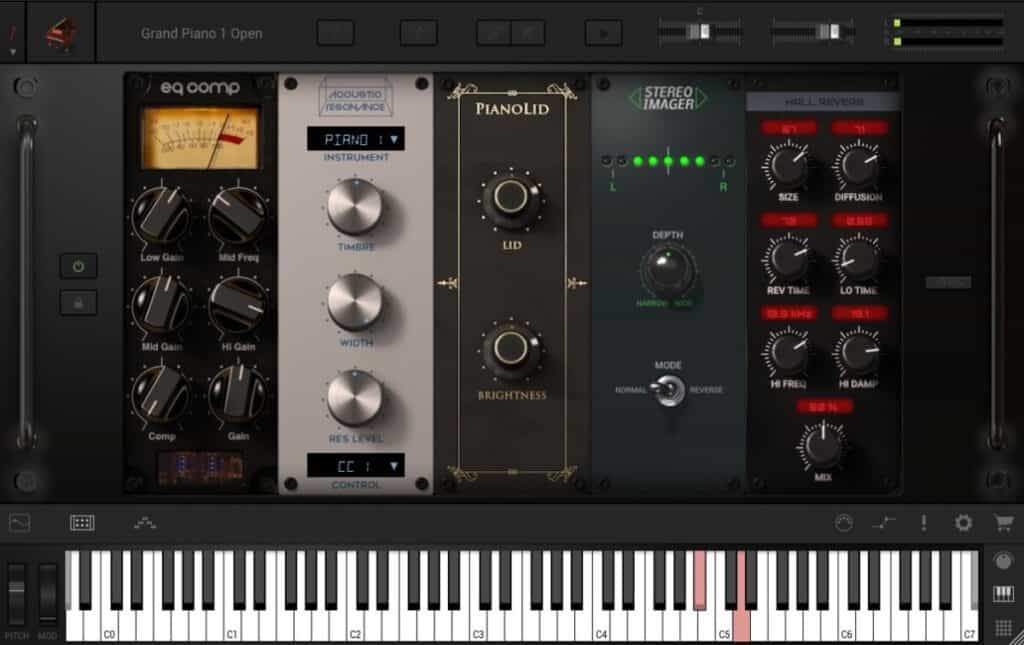Open the store shopping cart icon
Image resolution: width=1024 pixels, height=645 pixels.
[x=1003, y=523]
